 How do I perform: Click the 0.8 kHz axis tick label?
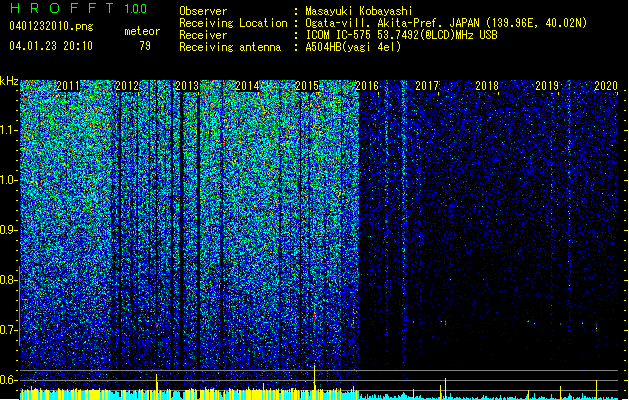[9, 280]
